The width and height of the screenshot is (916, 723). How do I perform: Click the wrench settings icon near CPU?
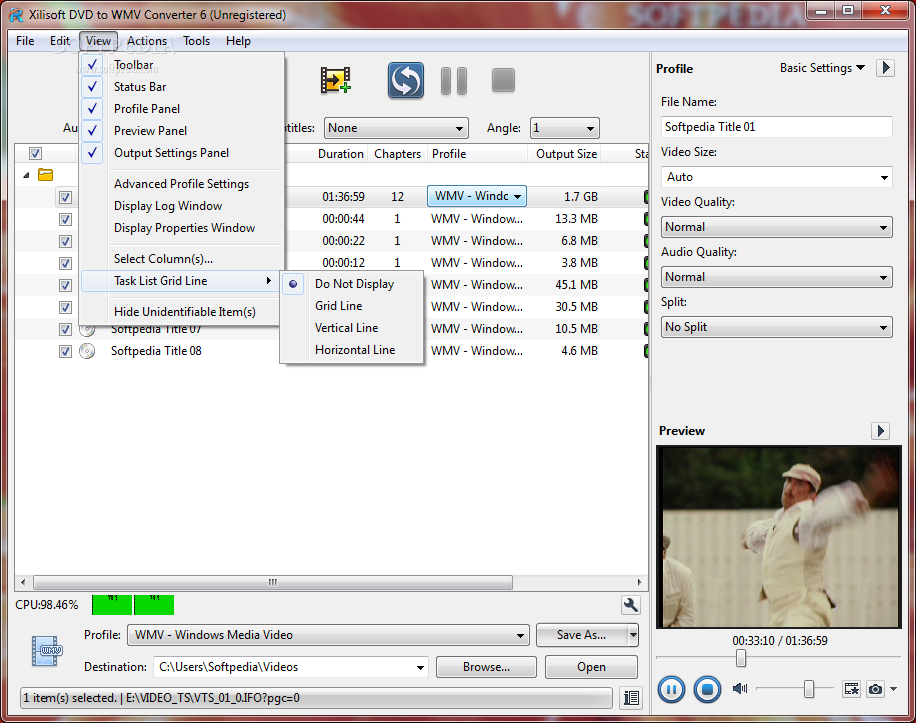[630, 605]
